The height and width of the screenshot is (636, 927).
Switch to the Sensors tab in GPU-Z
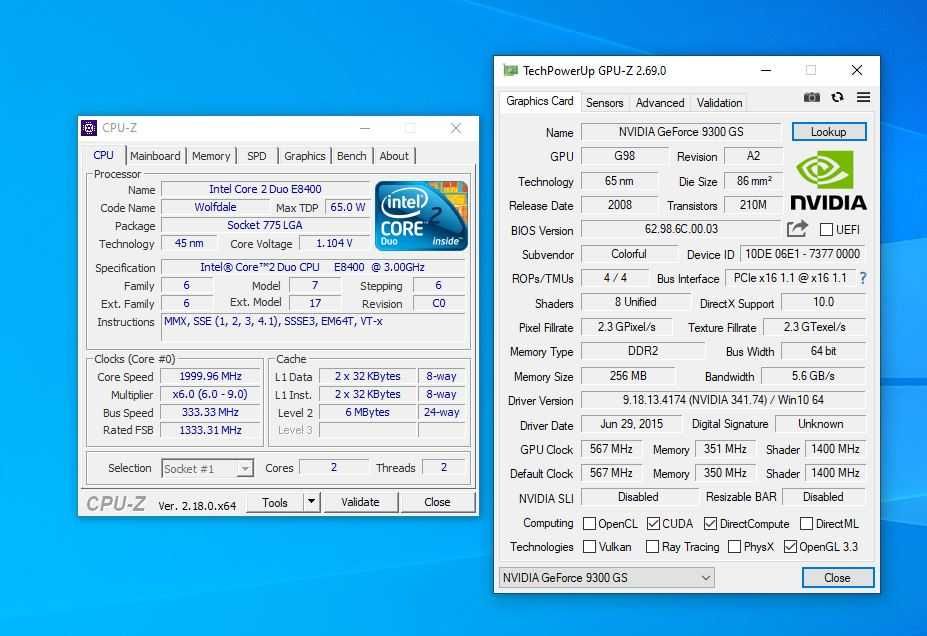point(604,103)
